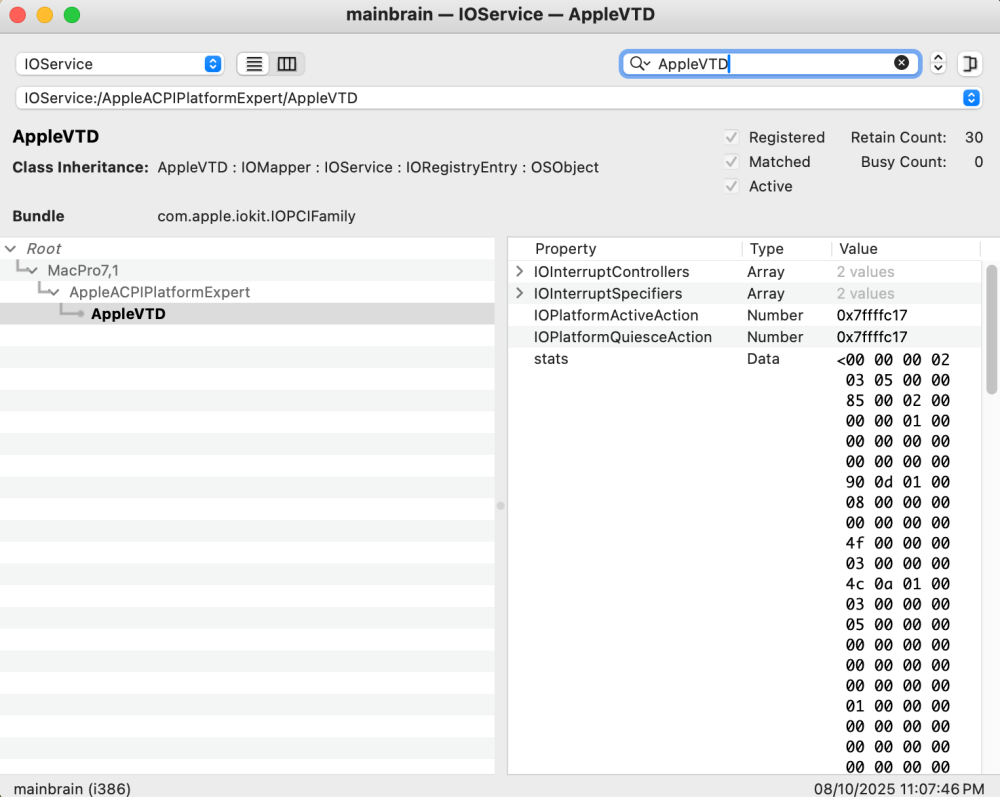Clear the AppleVTD search text
Image resolution: width=1000 pixels, height=797 pixels.
point(901,62)
